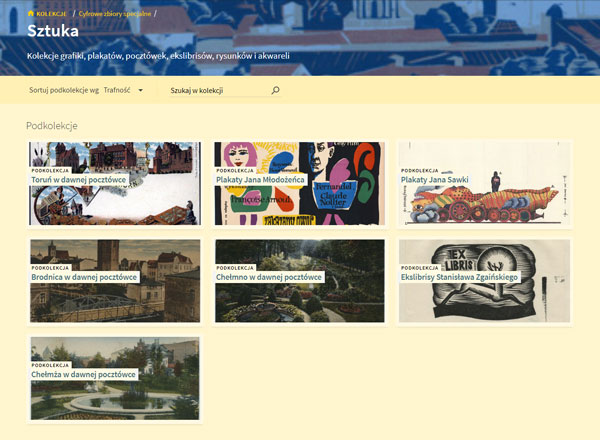Click the search magnifier icon
Viewport: 600px width, 440px height.
(276, 91)
